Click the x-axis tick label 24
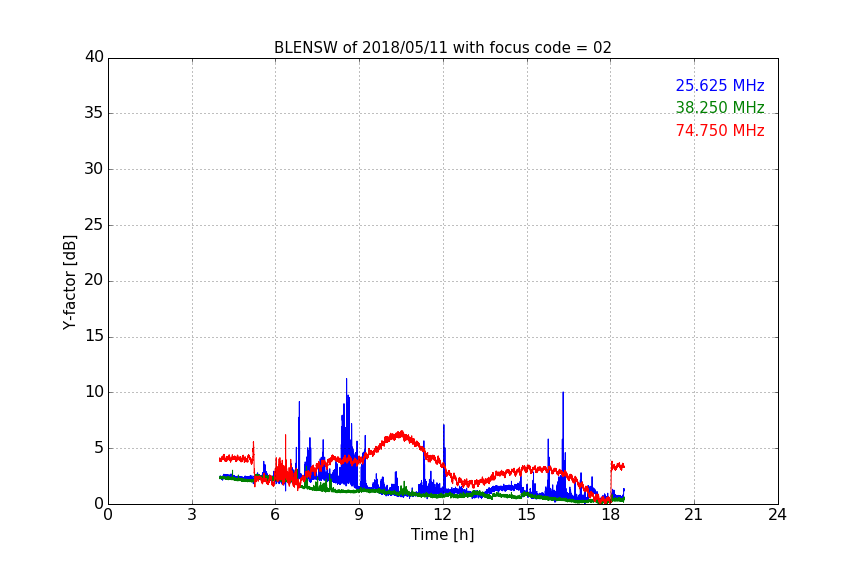This screenshot has width=864, height=576. [778, 515]
